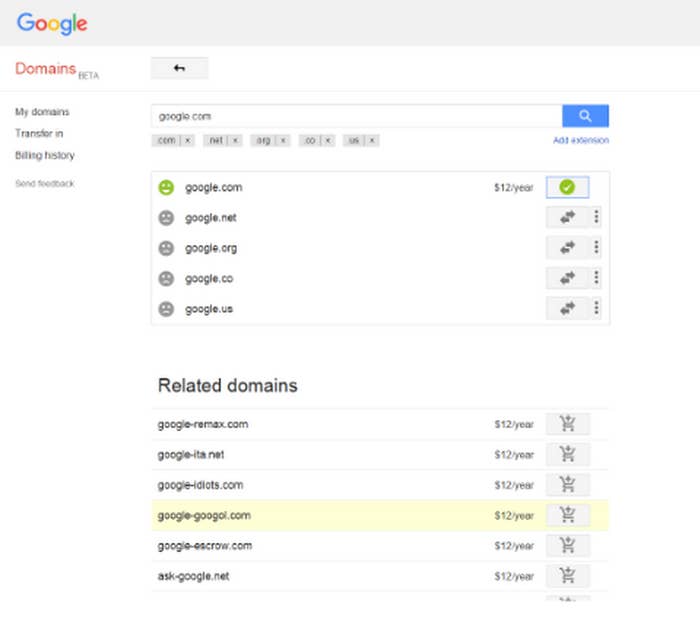700x622 pixels.
Task: Click green smiley face next to google.com
Action: point(166,188)
